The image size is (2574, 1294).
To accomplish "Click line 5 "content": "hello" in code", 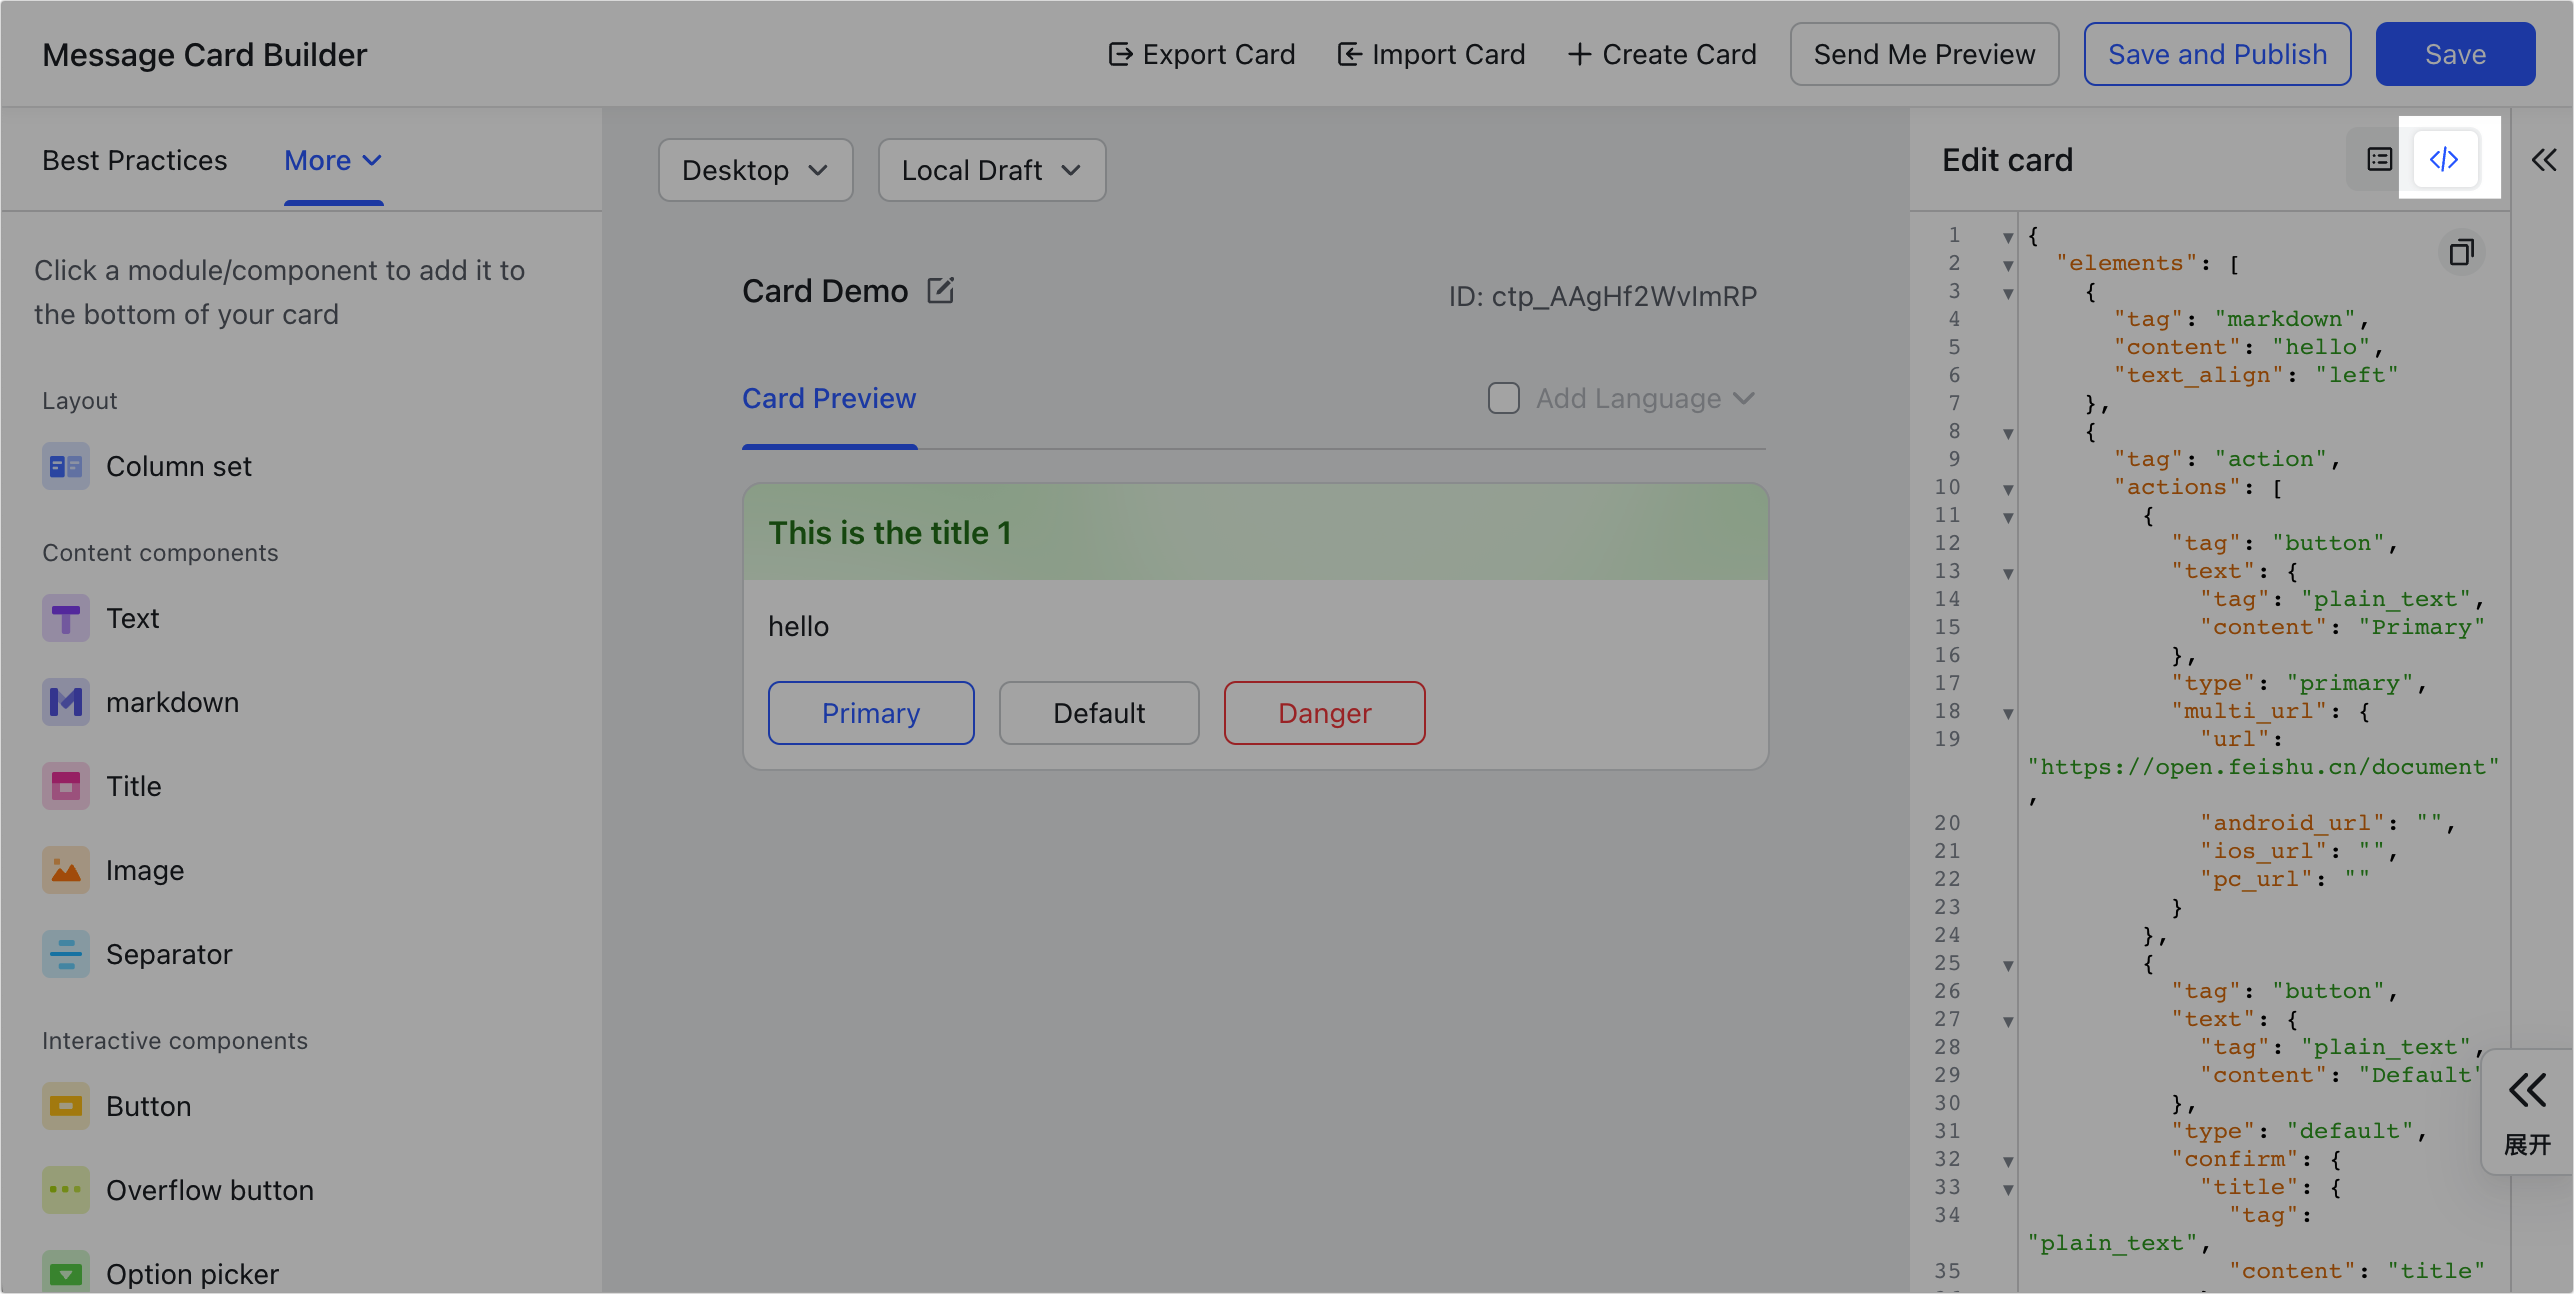I will click(2248, 347).
